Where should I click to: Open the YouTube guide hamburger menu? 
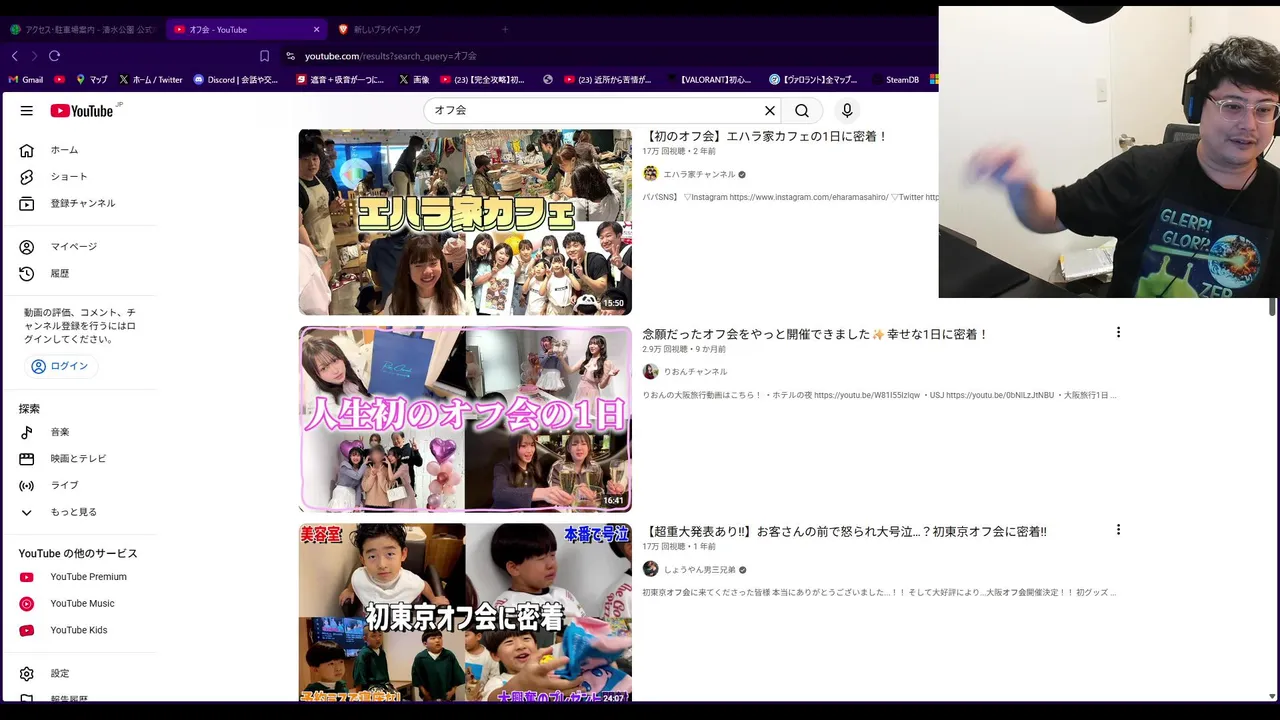coord(27,111)
